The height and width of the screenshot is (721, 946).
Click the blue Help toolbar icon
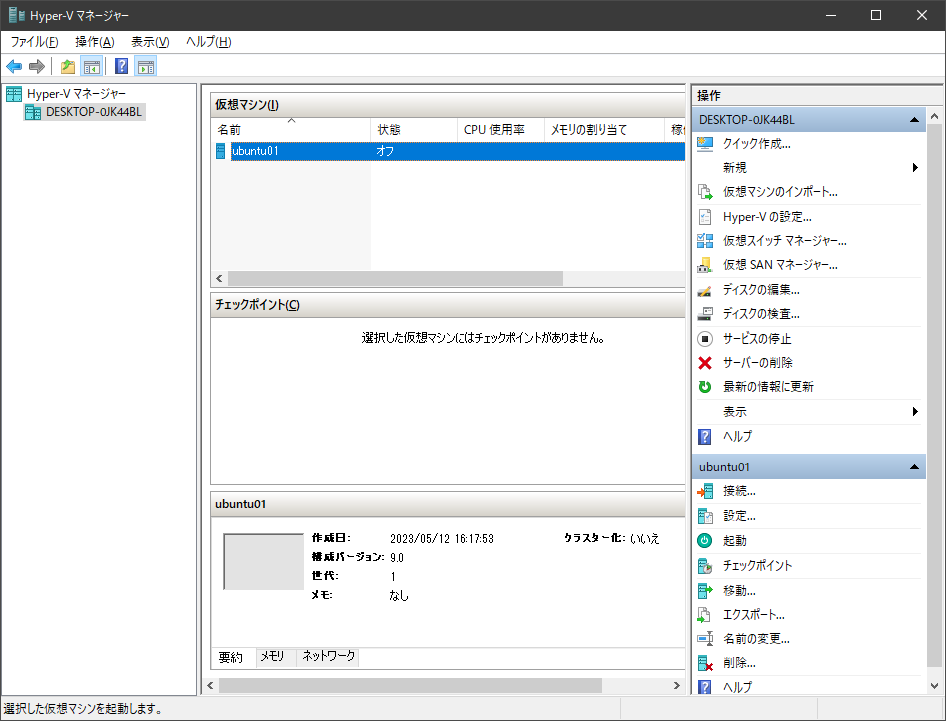[x=121, y=66]
